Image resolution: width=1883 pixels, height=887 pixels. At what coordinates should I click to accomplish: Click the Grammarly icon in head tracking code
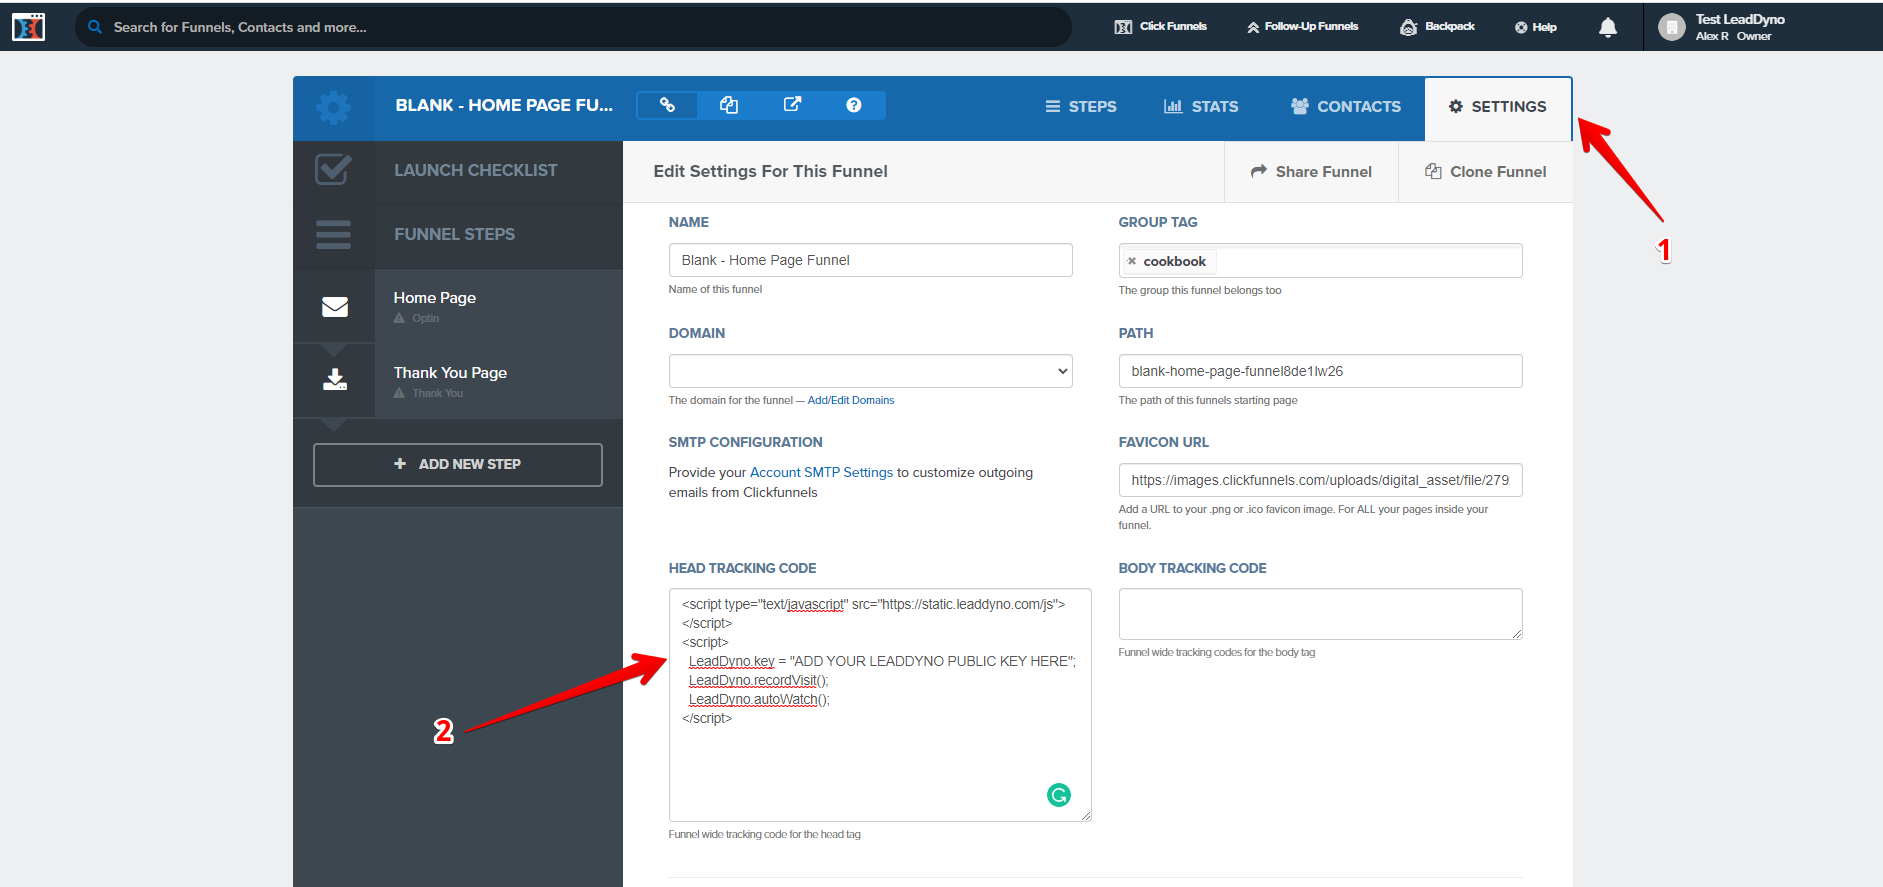pos(1059,795)
